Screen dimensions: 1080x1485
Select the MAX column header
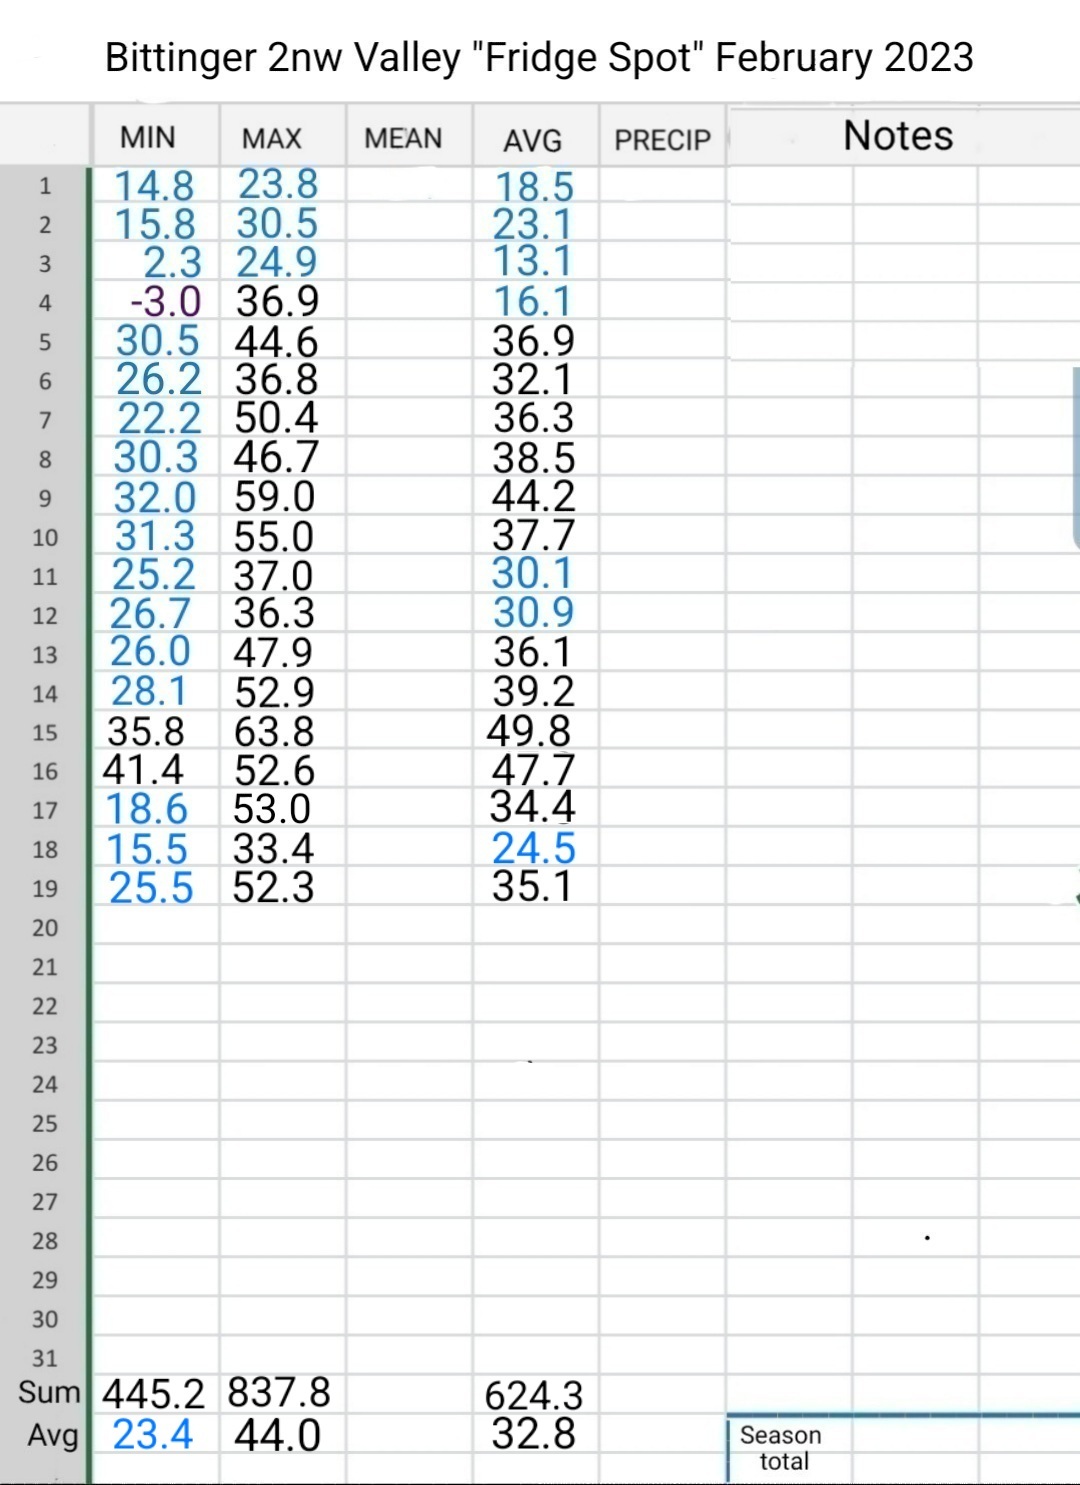[x=272, y=138]
